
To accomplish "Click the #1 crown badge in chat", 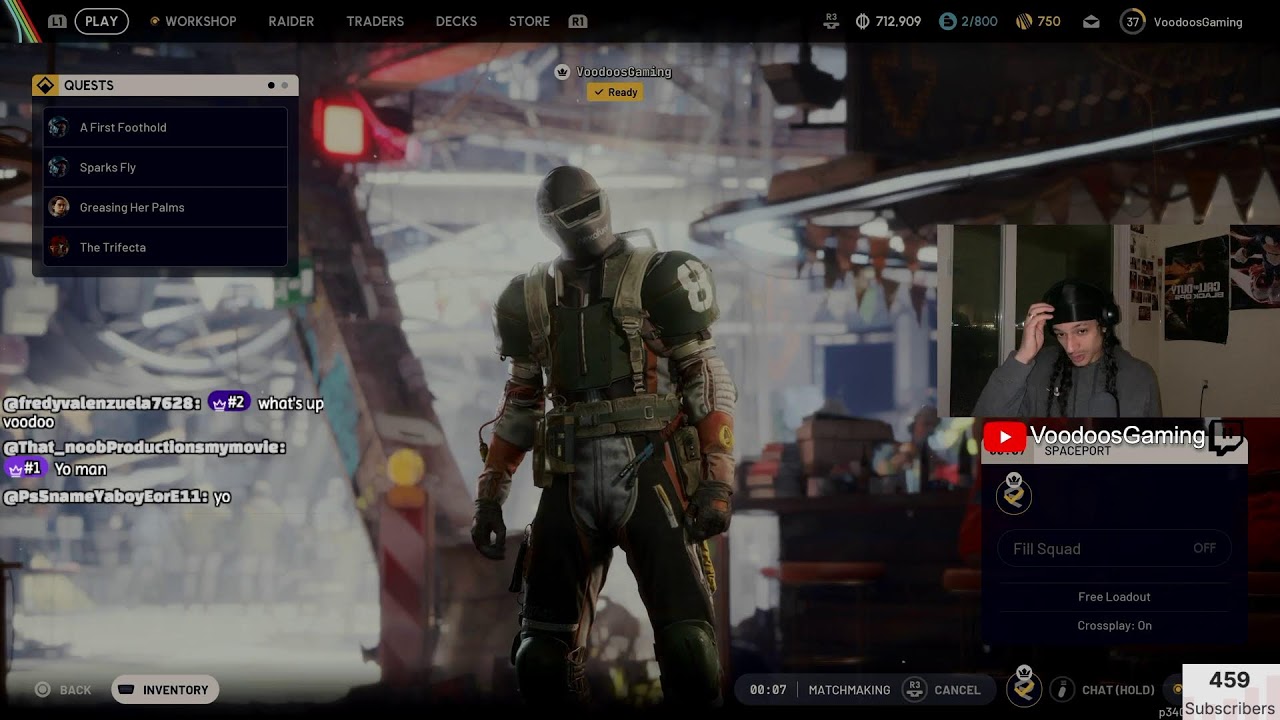I will pyautogui.click(x=25, y=468).
